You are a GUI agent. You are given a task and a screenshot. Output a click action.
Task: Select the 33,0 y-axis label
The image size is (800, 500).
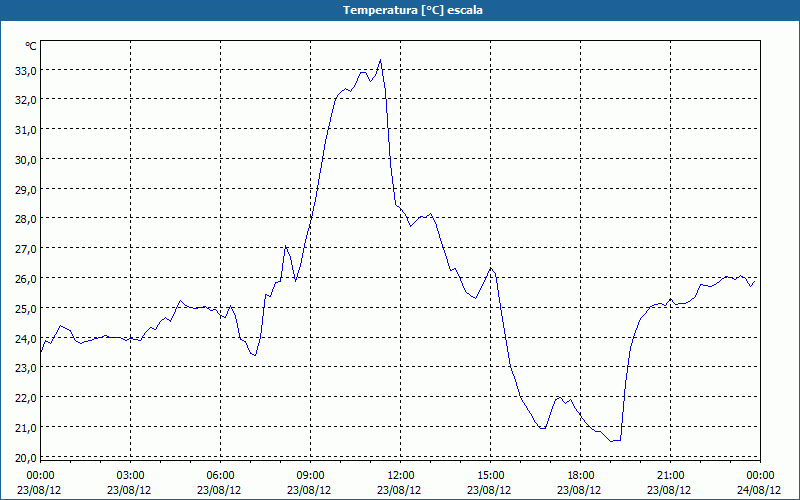(x=26, y=71)
